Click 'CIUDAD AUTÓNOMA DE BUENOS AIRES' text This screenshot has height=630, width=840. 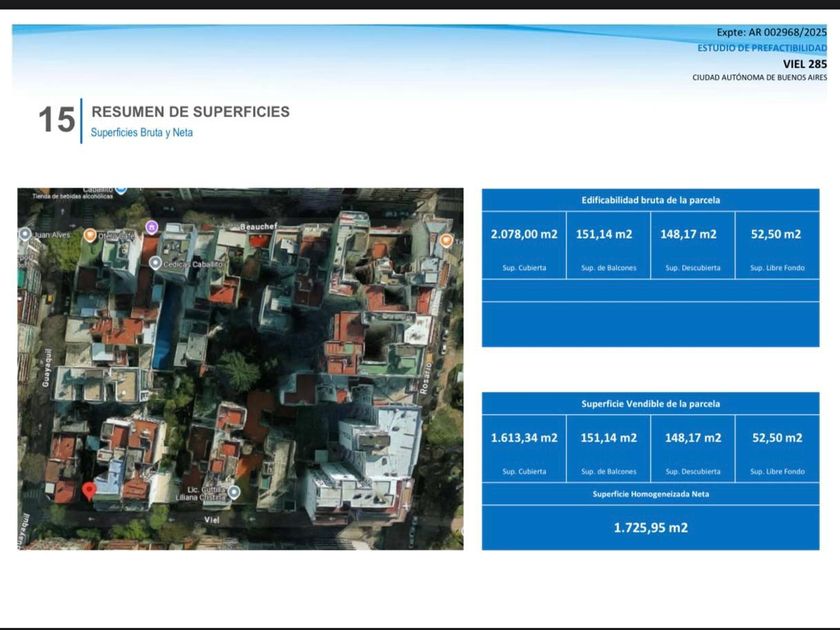pos(759,77)
